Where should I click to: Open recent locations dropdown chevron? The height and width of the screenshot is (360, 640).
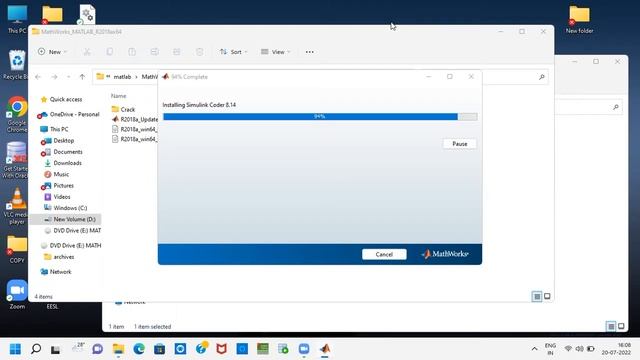click(x=68, y=77)
